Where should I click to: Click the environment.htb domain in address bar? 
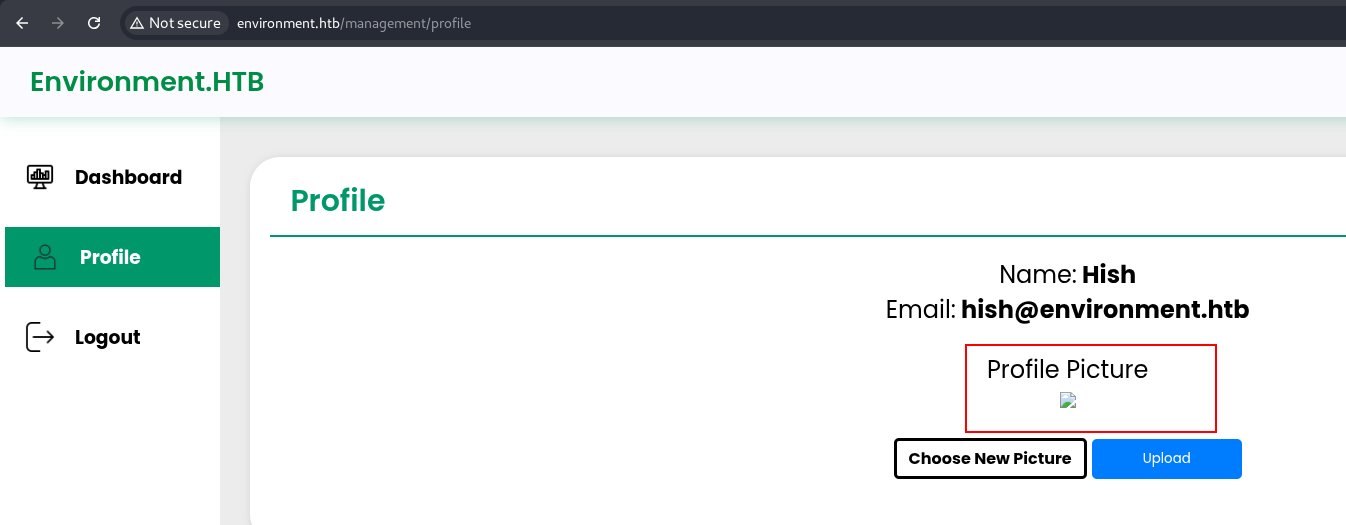coord(288,23)
